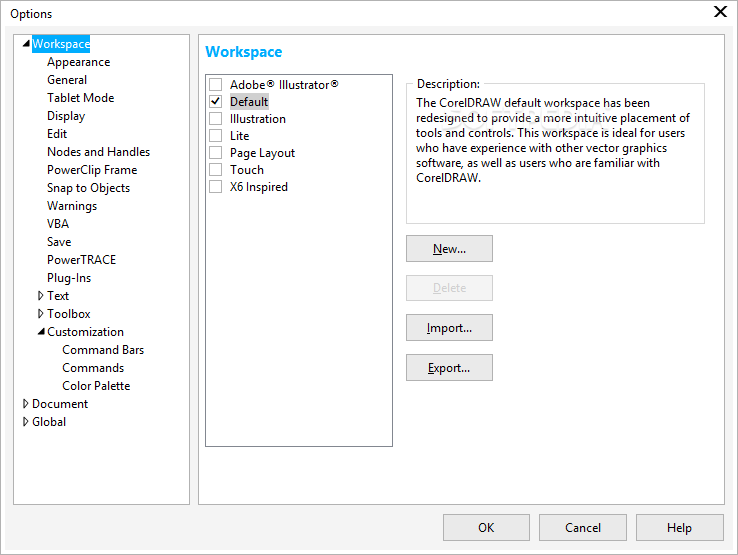Click the Export... workspace button
Viewport: 738px width, 555px height.
tap(449, 368)
